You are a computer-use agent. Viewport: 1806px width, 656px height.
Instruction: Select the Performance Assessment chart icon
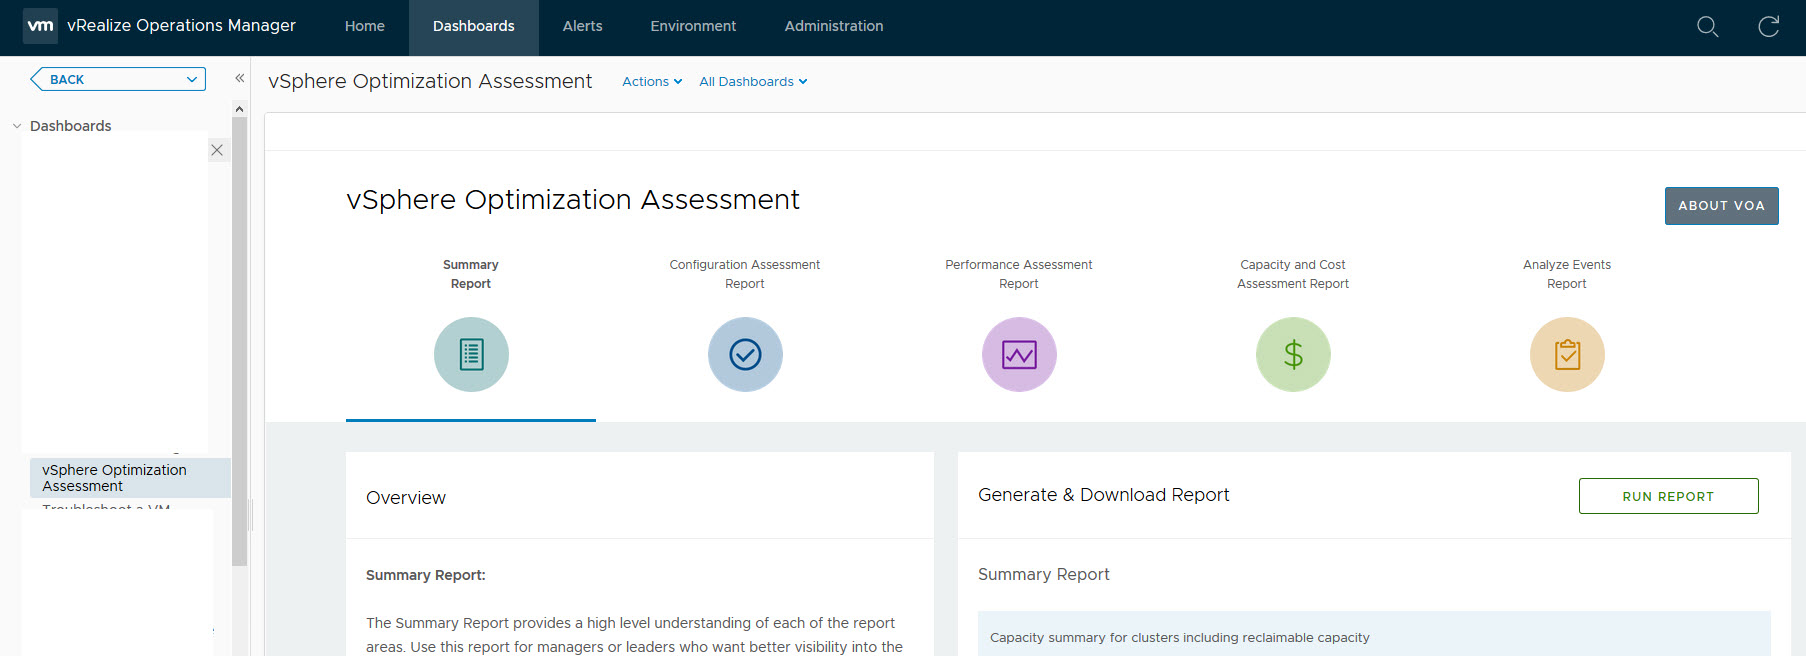1019,355
